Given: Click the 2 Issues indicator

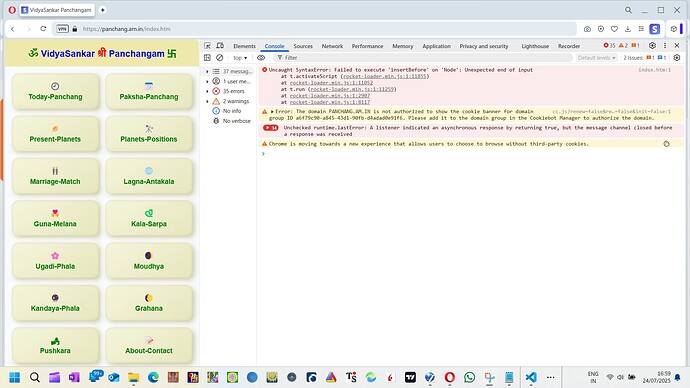Looking at the screenshot, I should point(644,58).
